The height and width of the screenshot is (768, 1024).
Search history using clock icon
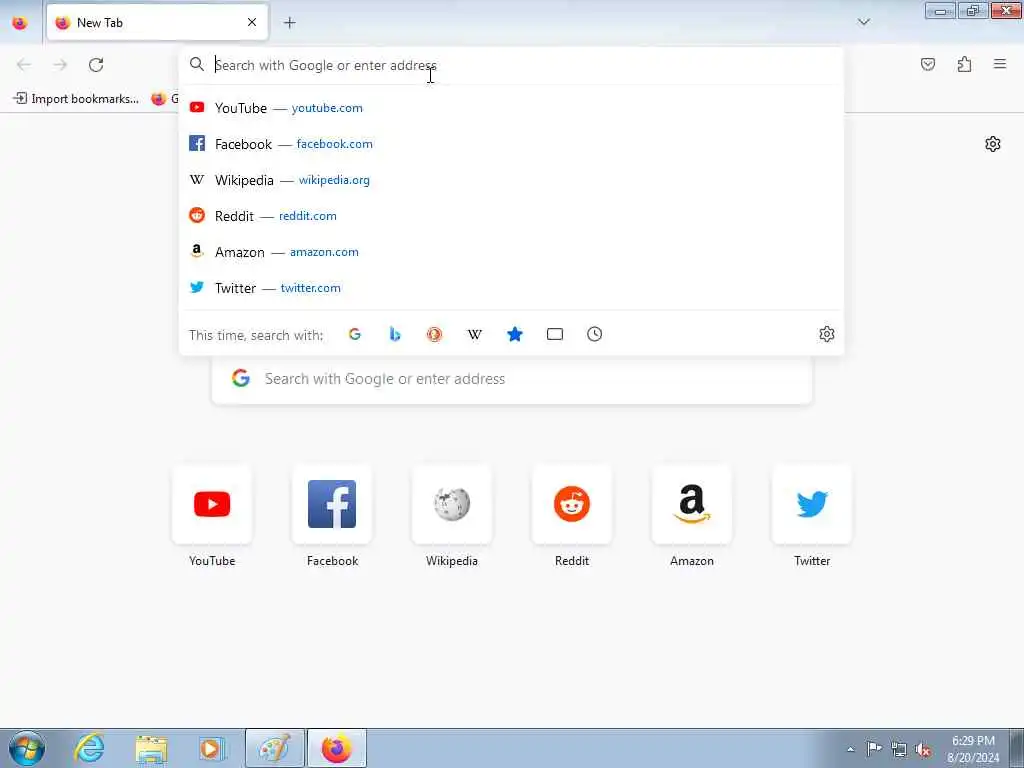pos(594,334)
